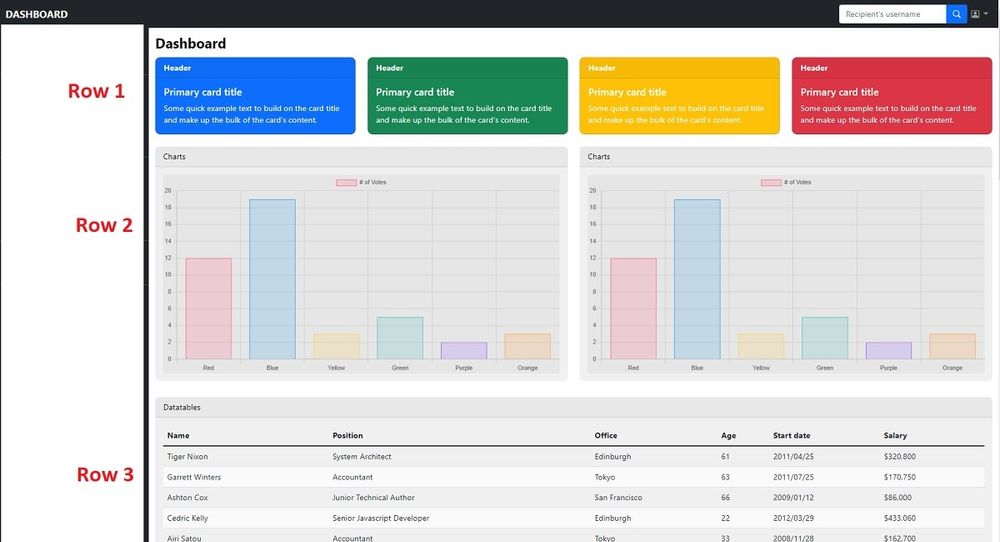Click the Red bar in right chart
Viewport: 1000px width, 542px height.
pyautogui.click(x=633, y=309)
